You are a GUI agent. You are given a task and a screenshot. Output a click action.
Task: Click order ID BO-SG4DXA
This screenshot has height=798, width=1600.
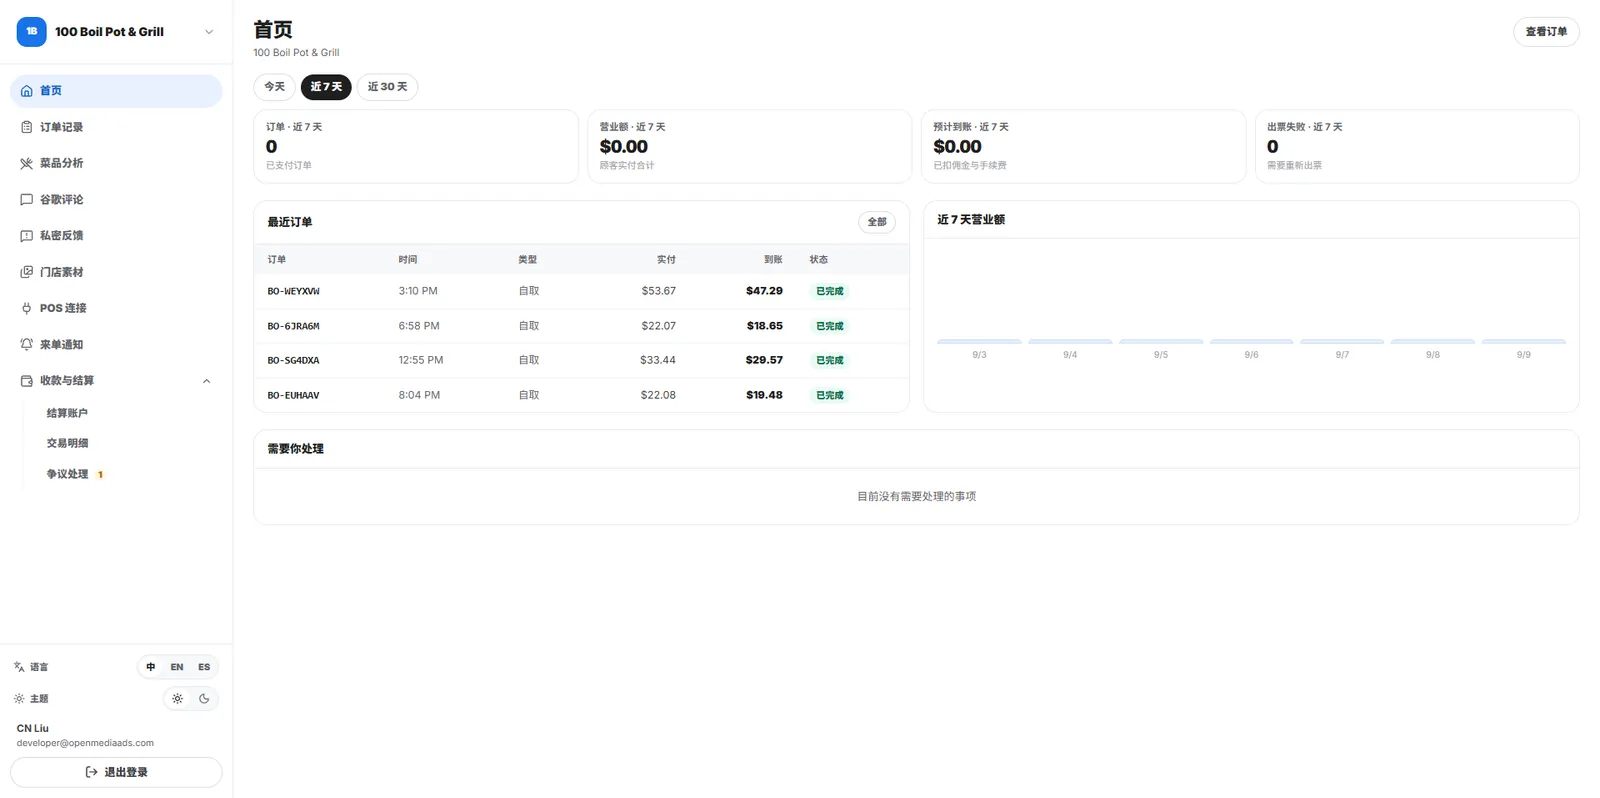[294, 361]
